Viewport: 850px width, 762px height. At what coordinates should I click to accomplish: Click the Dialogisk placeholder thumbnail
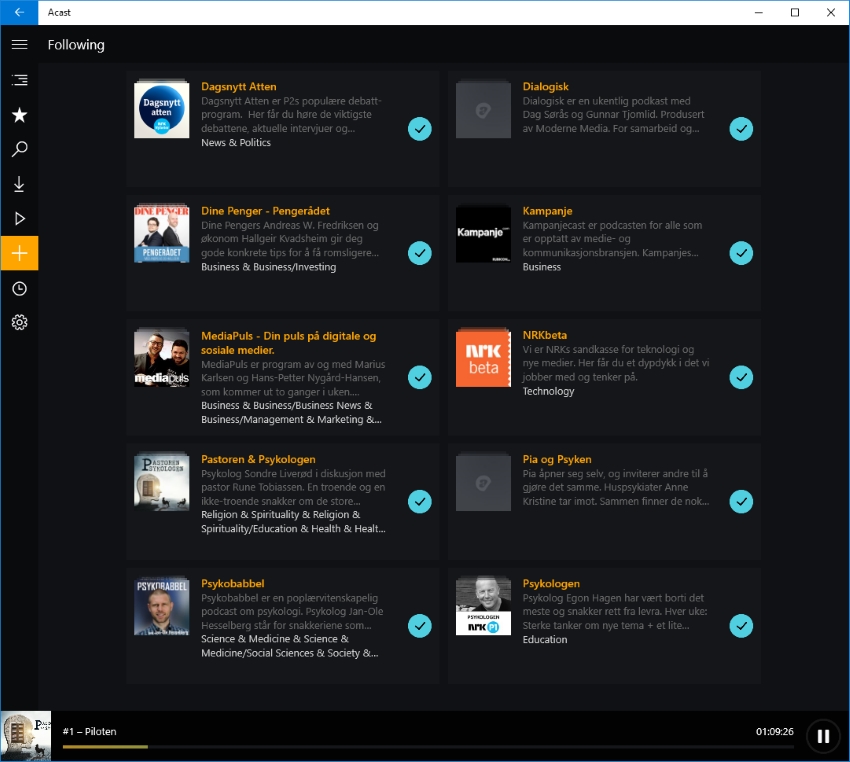[x=483, y=110]
